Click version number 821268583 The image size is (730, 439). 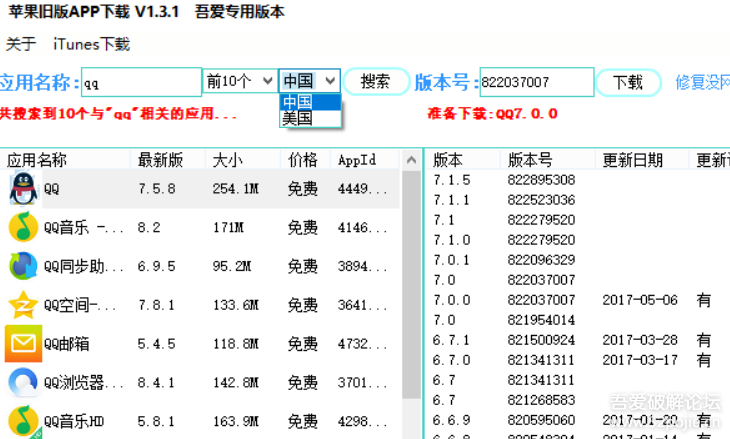coord(541,400)
